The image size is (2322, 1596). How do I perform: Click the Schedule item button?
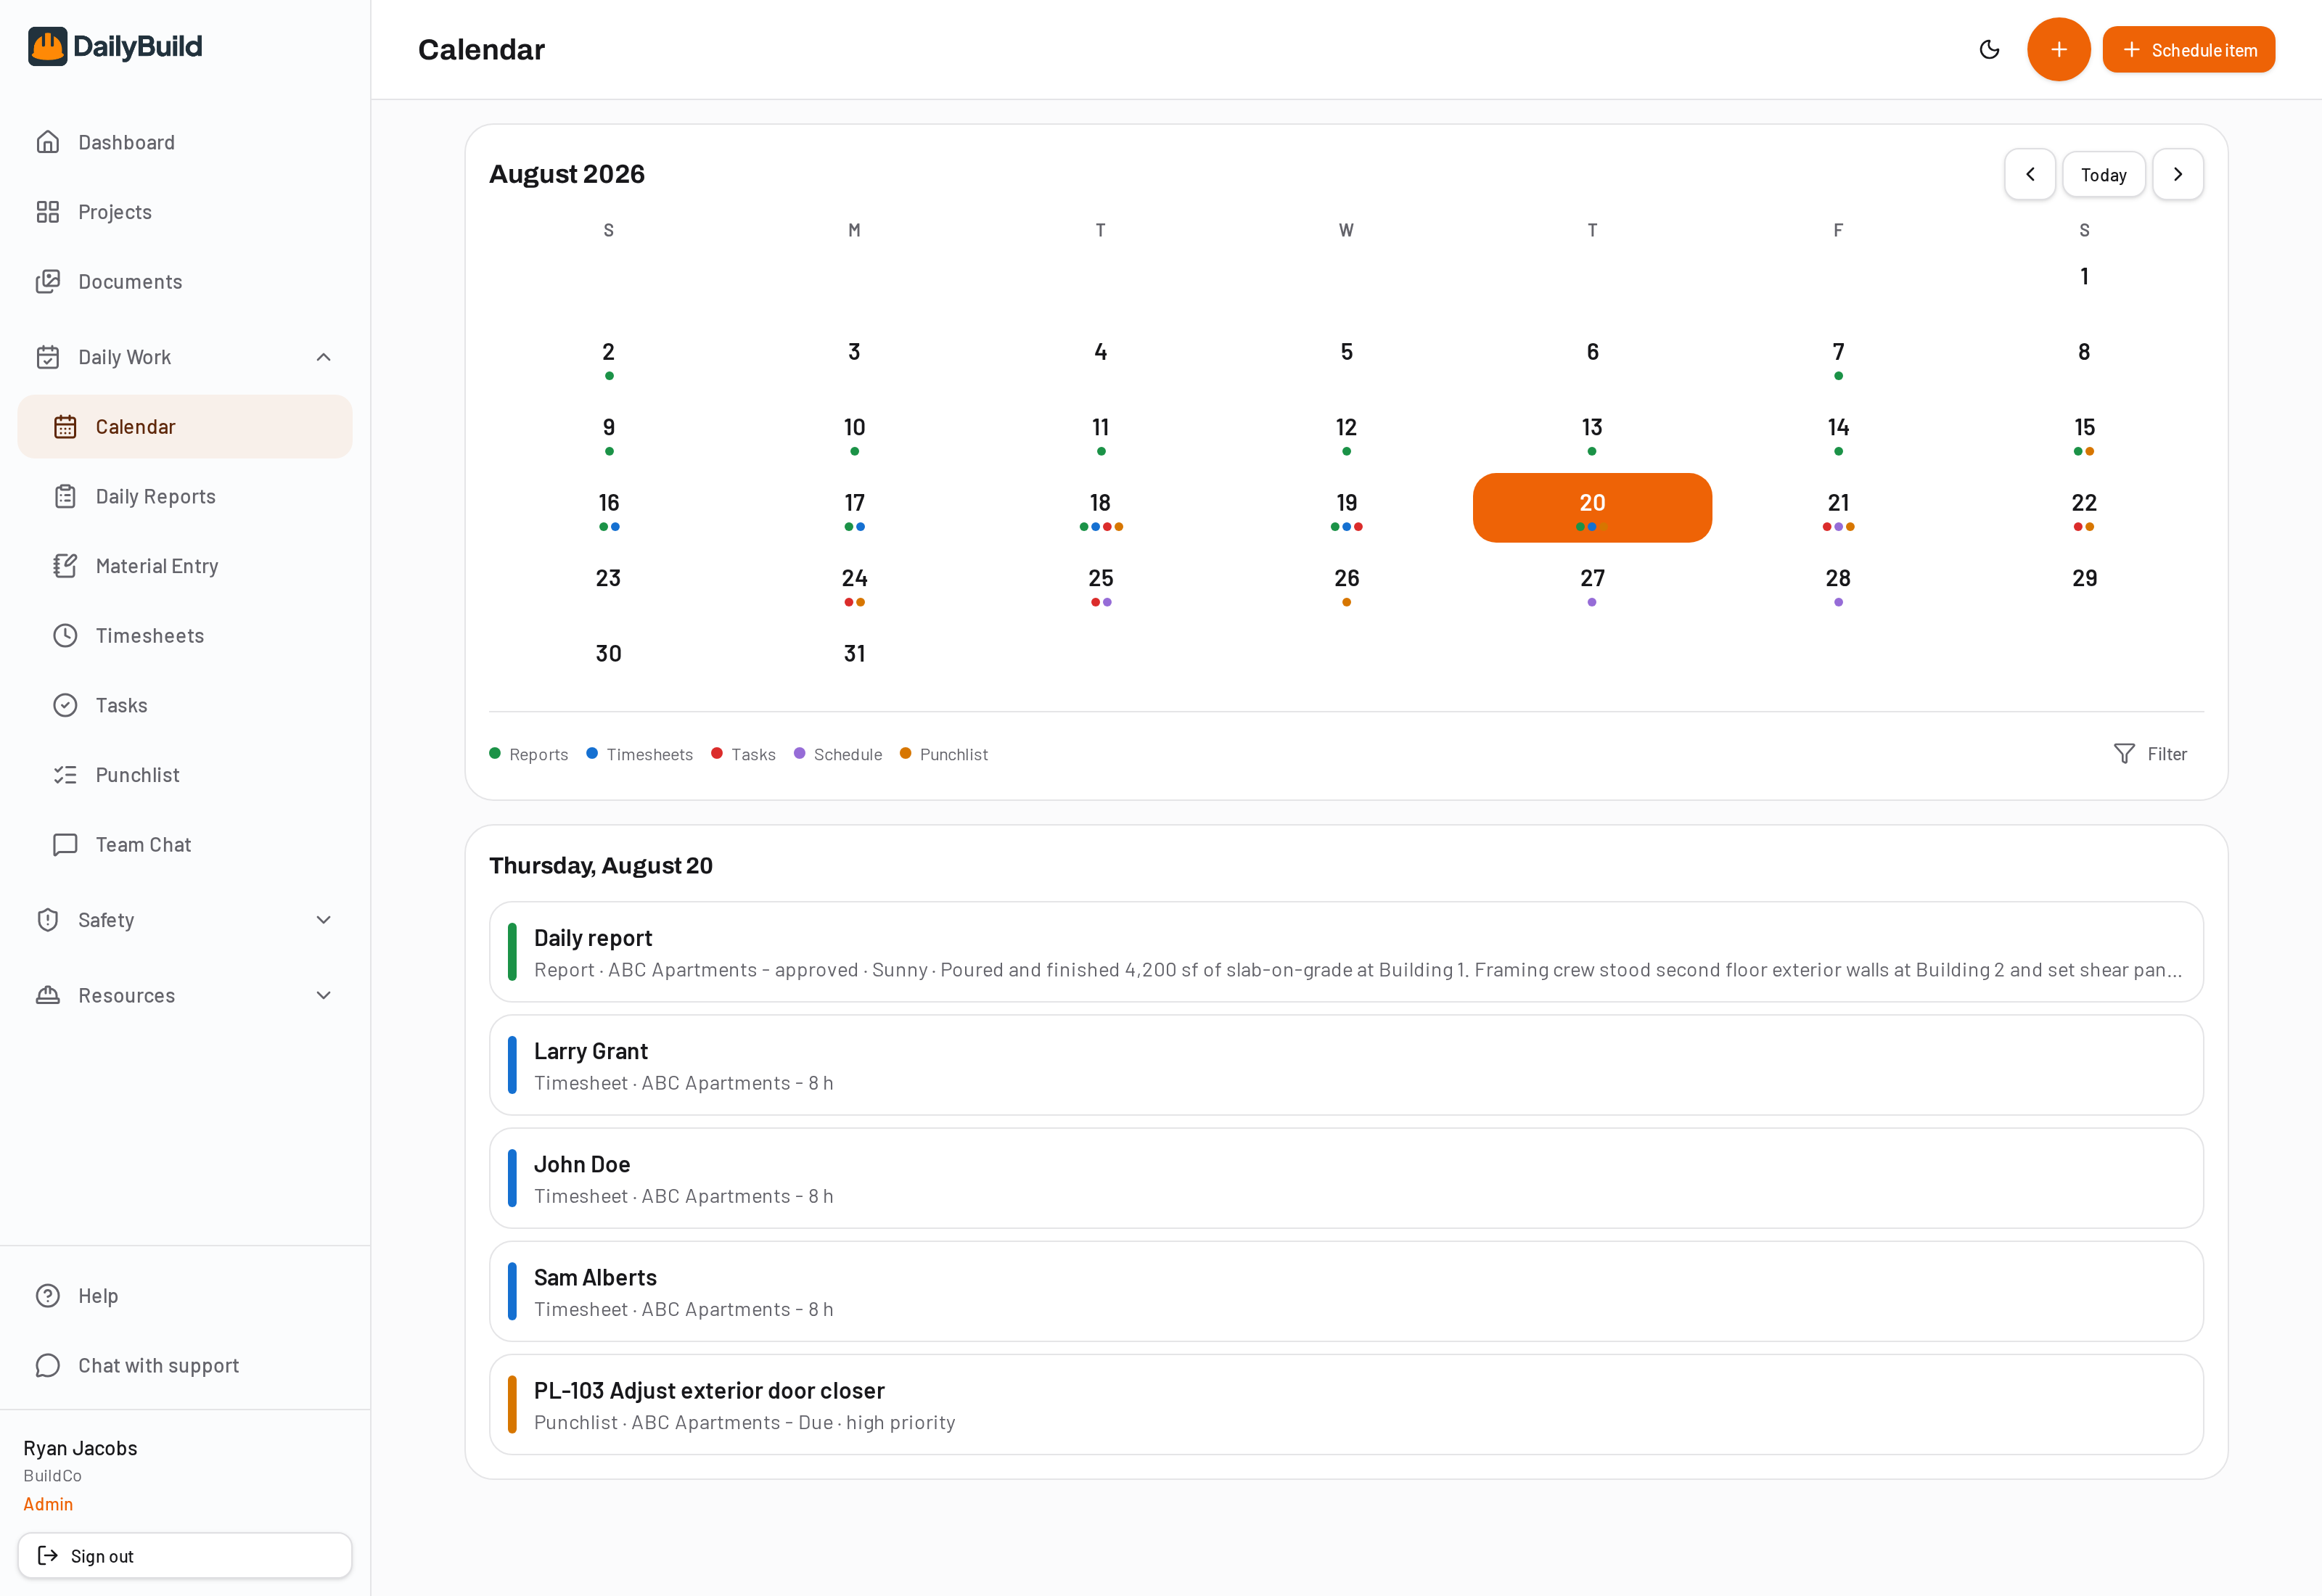click(2188, 50)
